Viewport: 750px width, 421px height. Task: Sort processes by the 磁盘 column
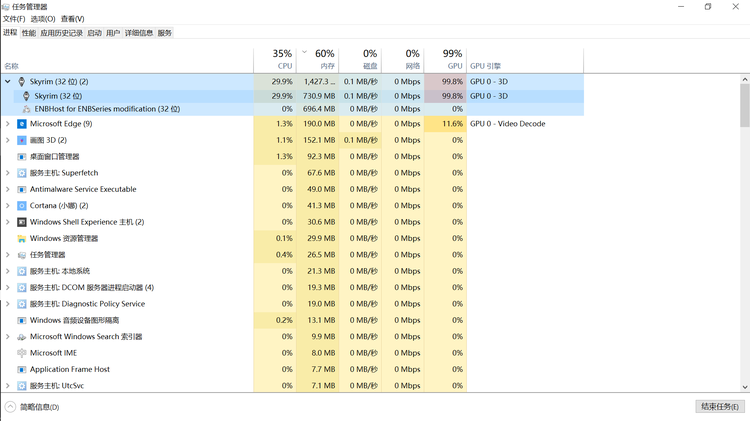(360, 60)
